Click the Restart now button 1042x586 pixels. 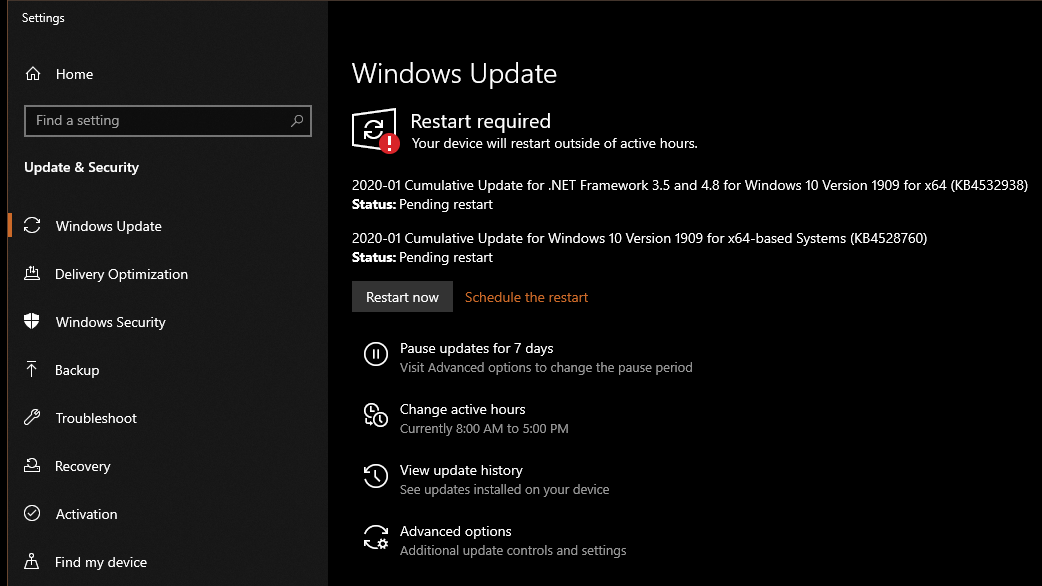(402, 297)
